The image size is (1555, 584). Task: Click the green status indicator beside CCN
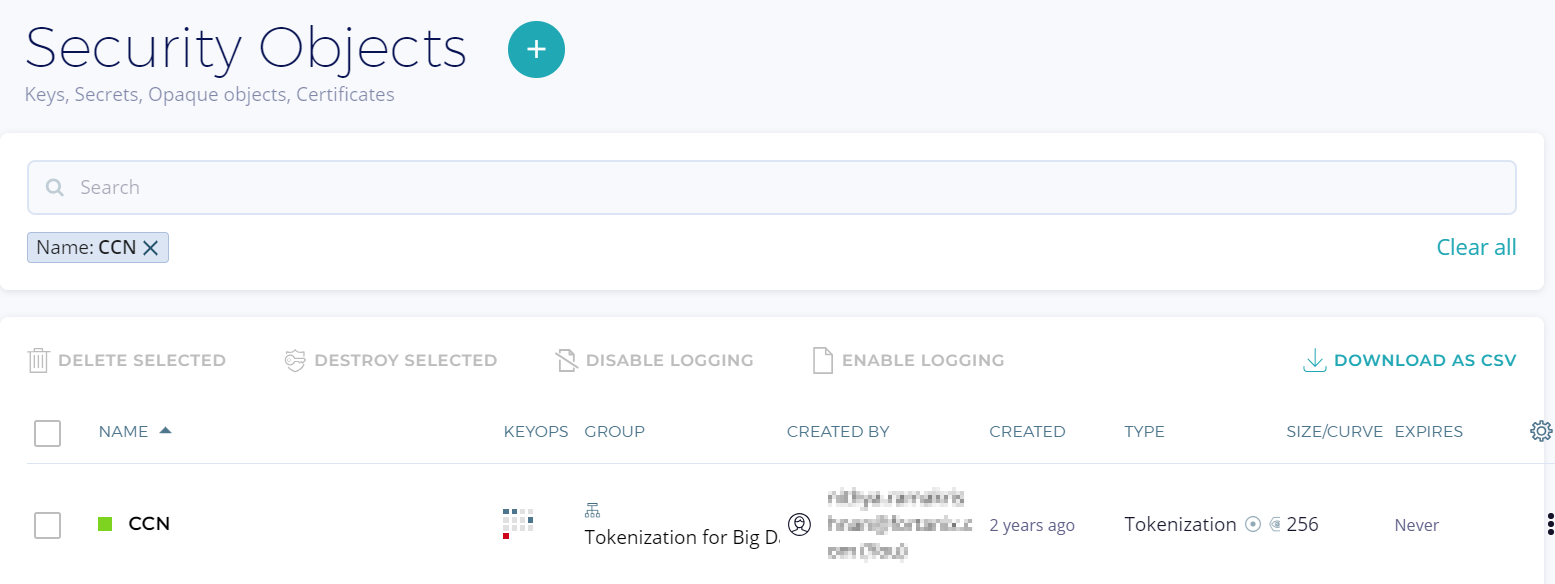105,524
